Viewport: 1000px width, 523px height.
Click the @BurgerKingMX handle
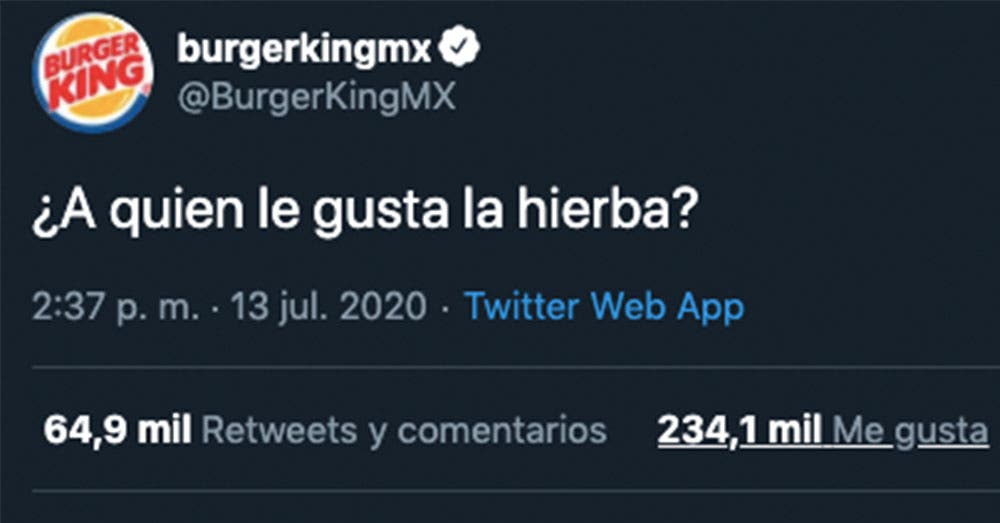[317, 98]
